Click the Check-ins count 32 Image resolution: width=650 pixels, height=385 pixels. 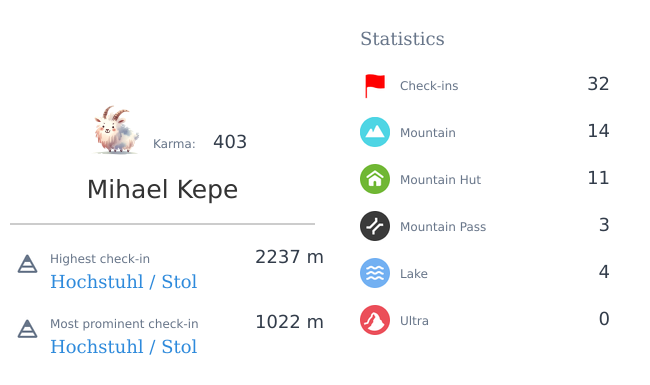click(x=598, y=84)
